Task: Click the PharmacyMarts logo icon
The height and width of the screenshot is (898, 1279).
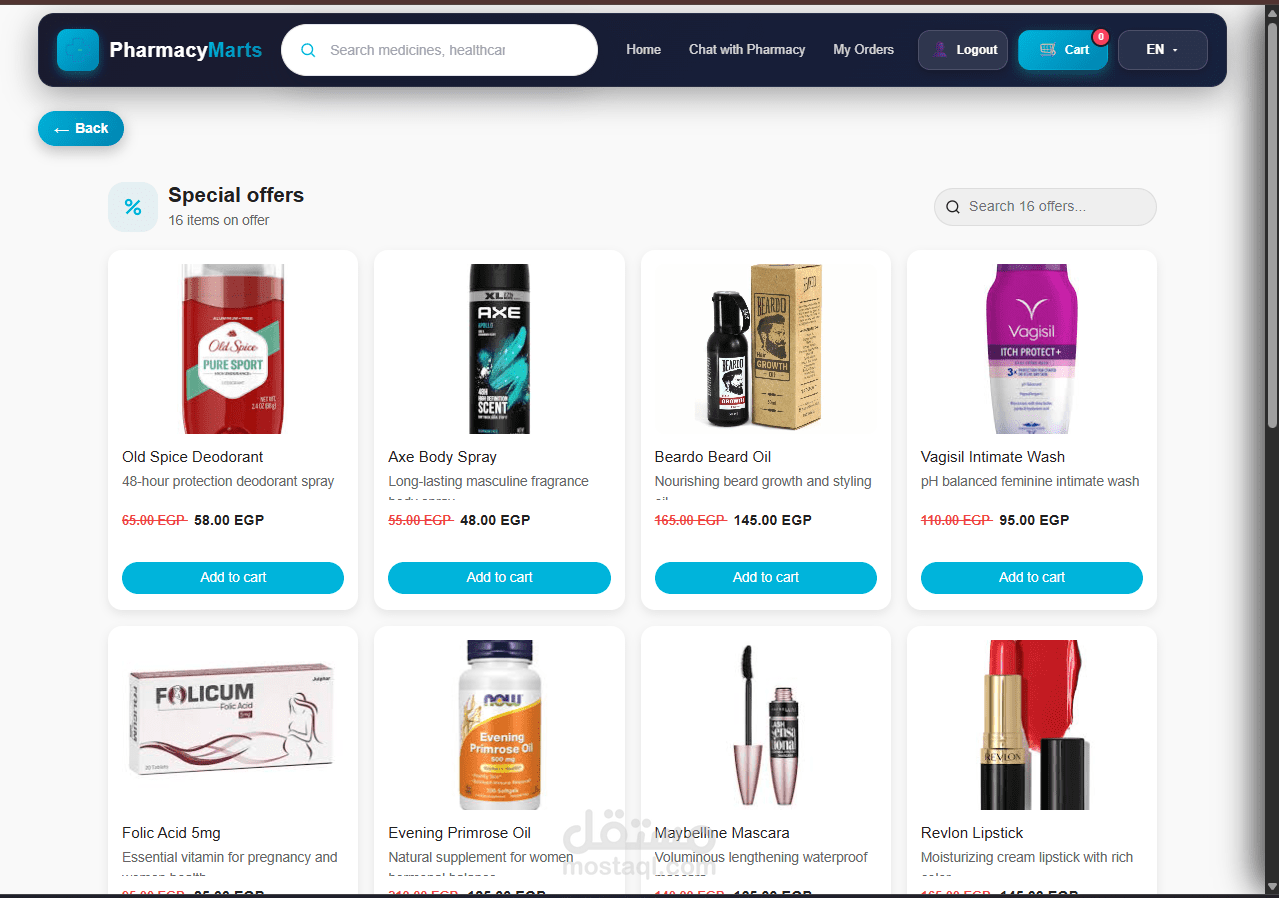Action: coord(78,50)
